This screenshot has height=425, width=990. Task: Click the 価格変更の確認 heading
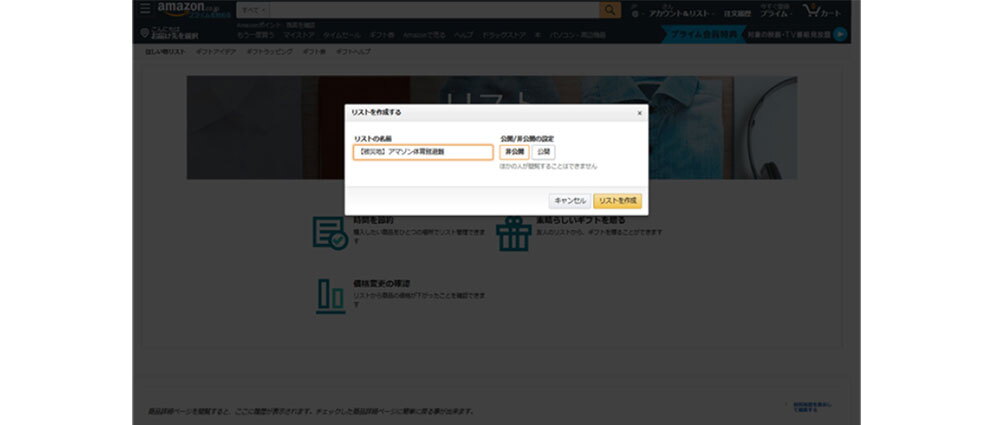click(x=381, y=284)
